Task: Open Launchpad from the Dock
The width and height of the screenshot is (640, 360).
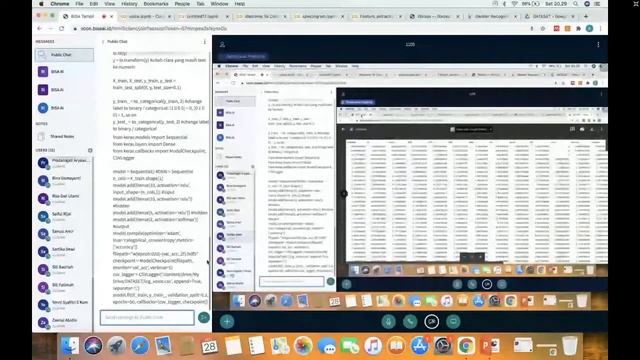Action: pos(117,346)
